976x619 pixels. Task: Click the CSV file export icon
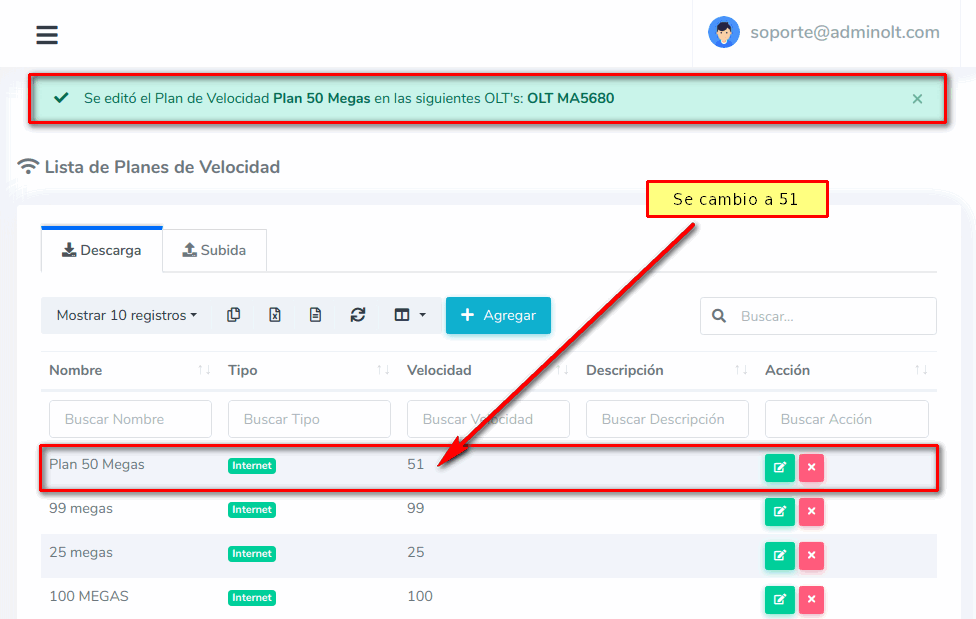316,315
